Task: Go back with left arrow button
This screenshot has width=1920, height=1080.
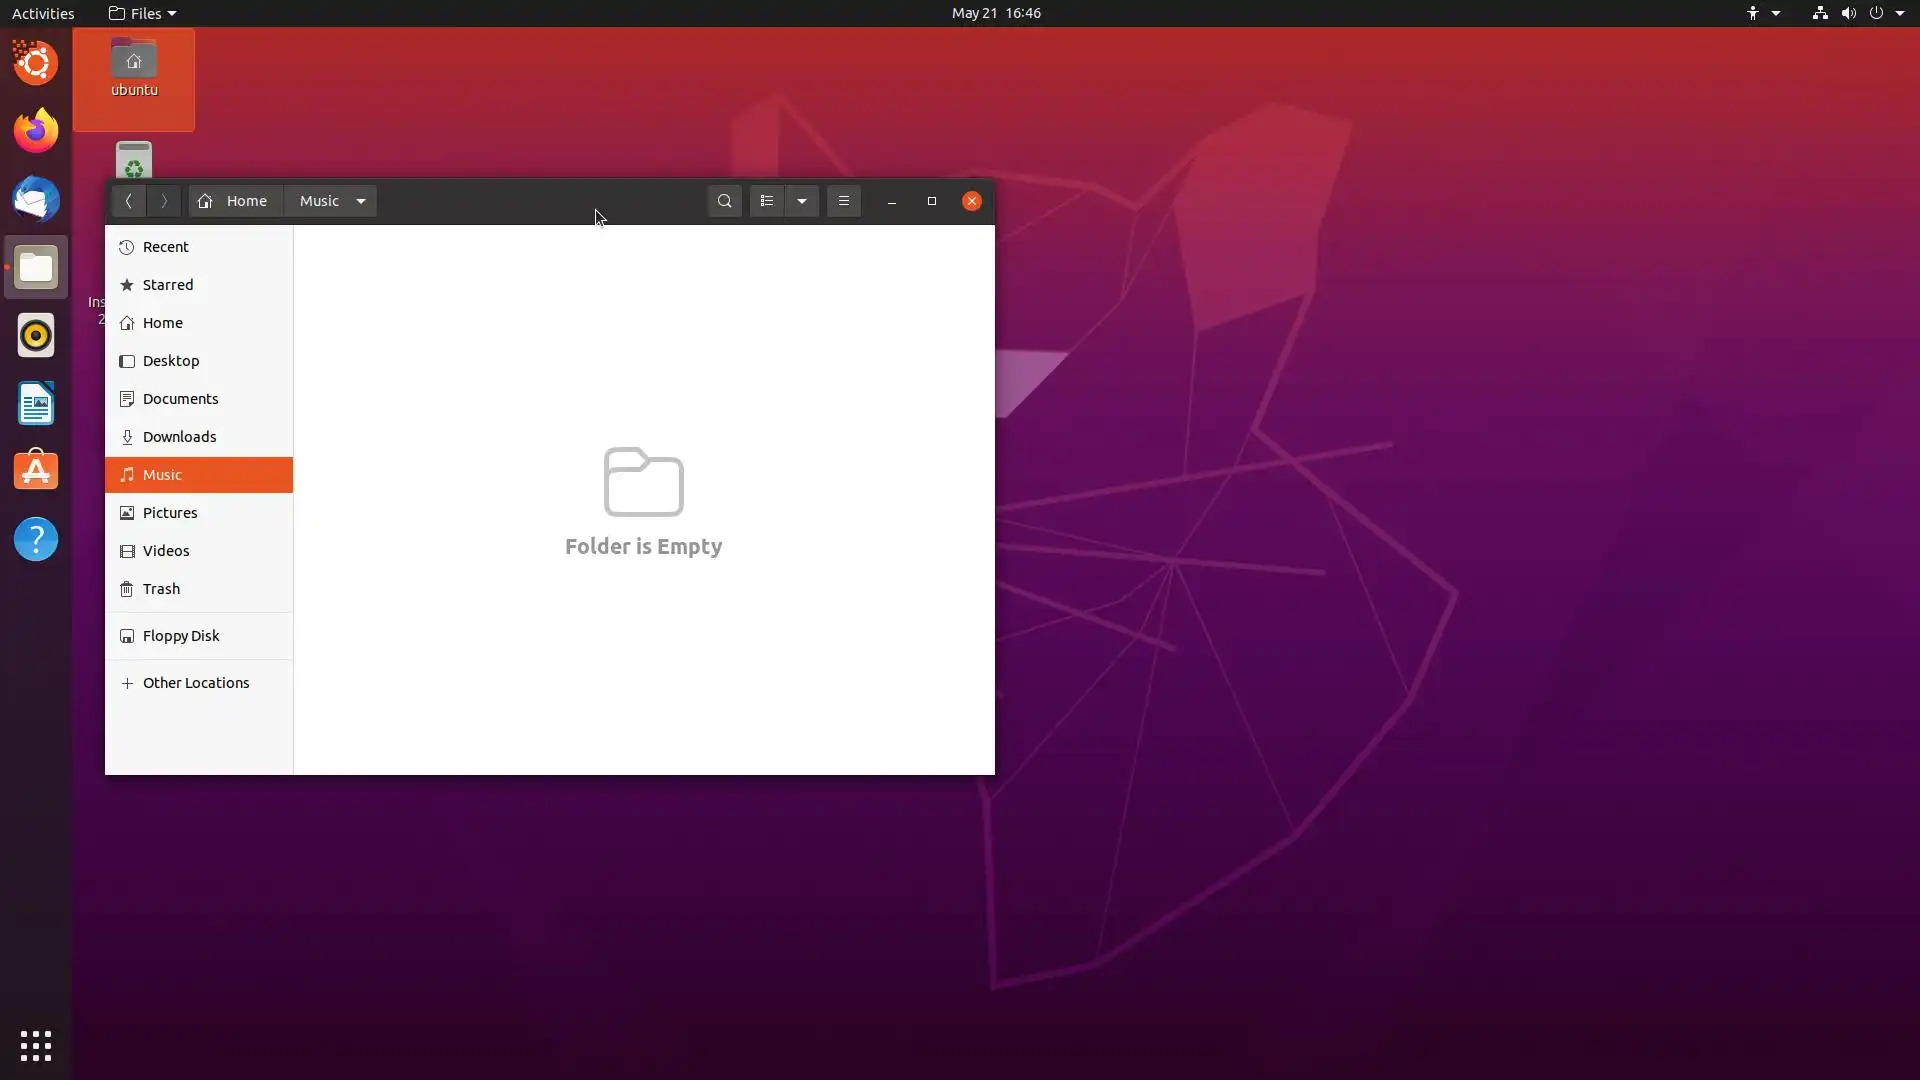Action: pyautogui.click(x=128, y=201)
